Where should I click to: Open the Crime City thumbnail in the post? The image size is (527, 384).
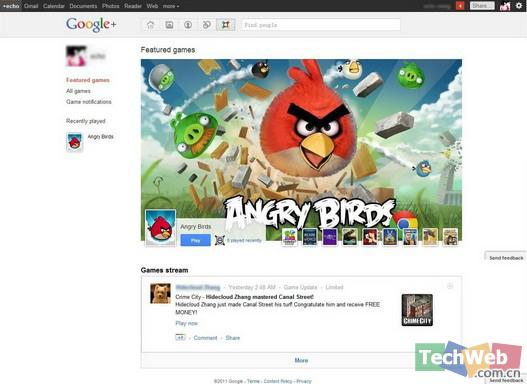[x=417, y=310]
